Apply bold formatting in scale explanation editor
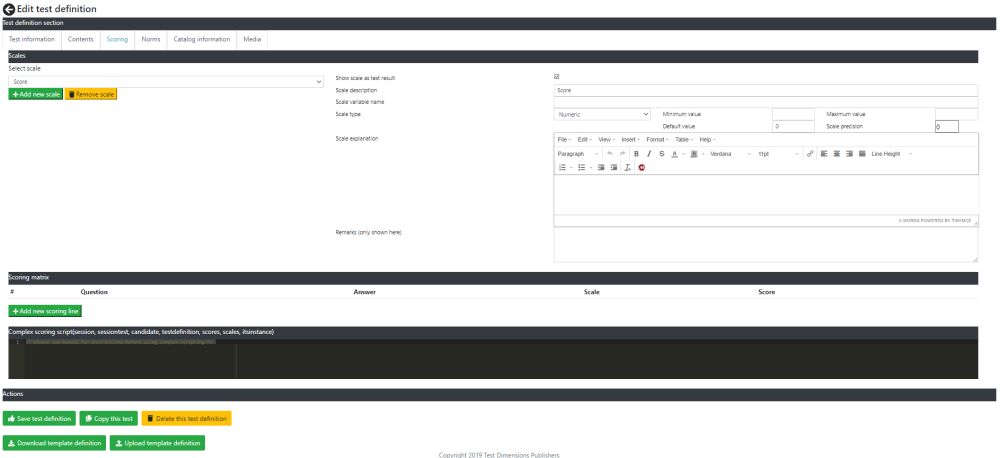 point(636,154)
